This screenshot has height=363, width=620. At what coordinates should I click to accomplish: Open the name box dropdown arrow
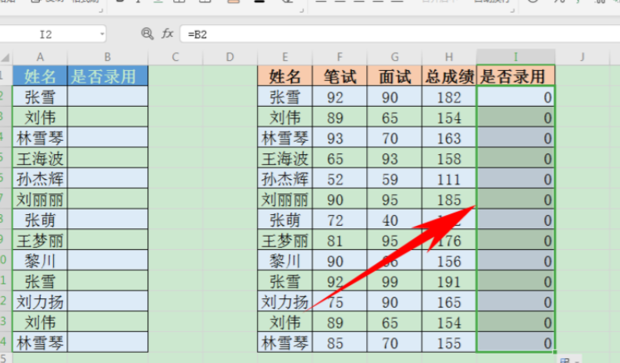pos(102,34)
